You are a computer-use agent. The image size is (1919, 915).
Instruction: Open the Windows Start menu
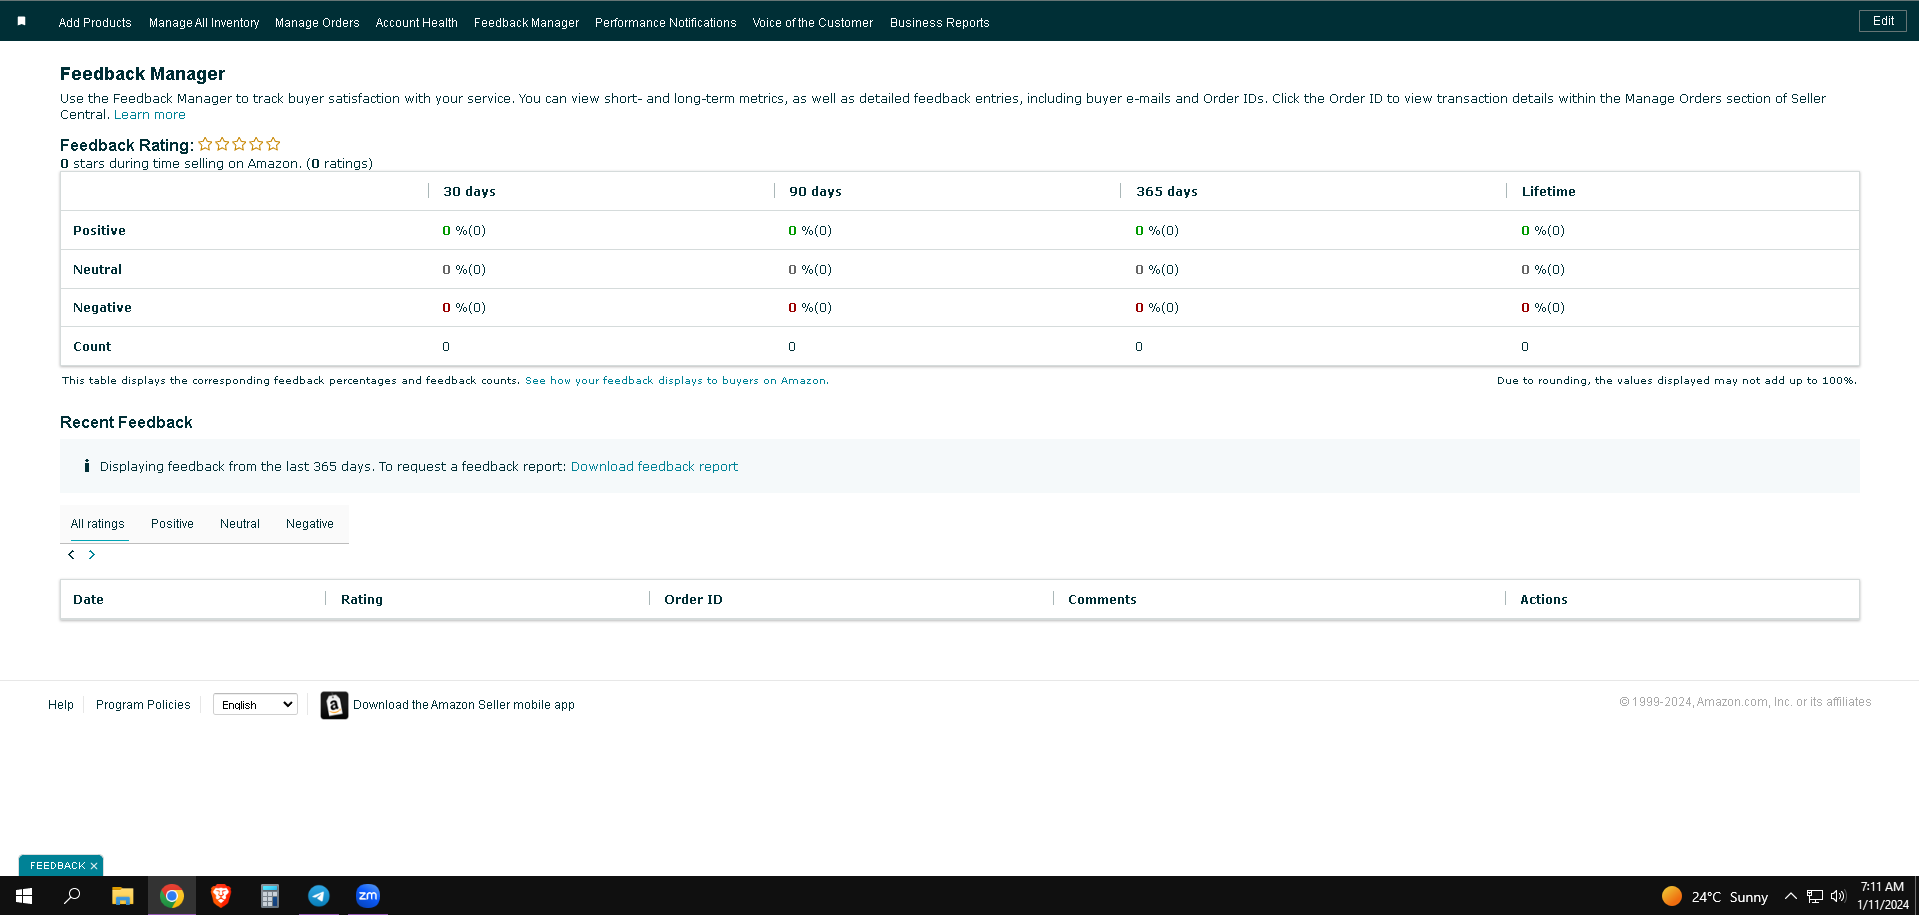24,896
